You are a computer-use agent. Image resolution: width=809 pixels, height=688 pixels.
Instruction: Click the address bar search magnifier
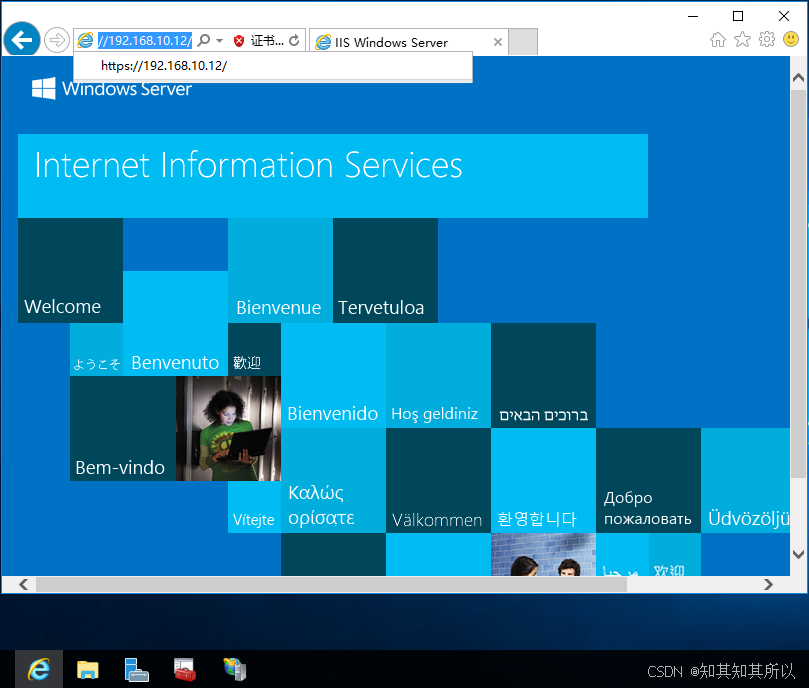(x=204, y=41)
